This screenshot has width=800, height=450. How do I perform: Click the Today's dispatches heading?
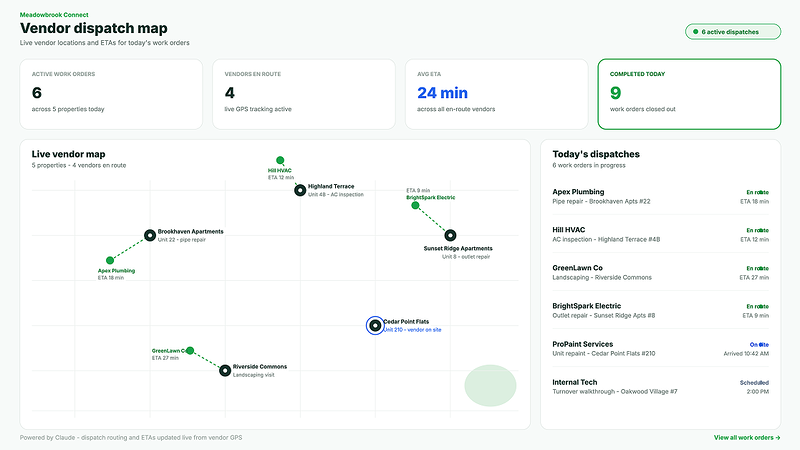point(596,154)
